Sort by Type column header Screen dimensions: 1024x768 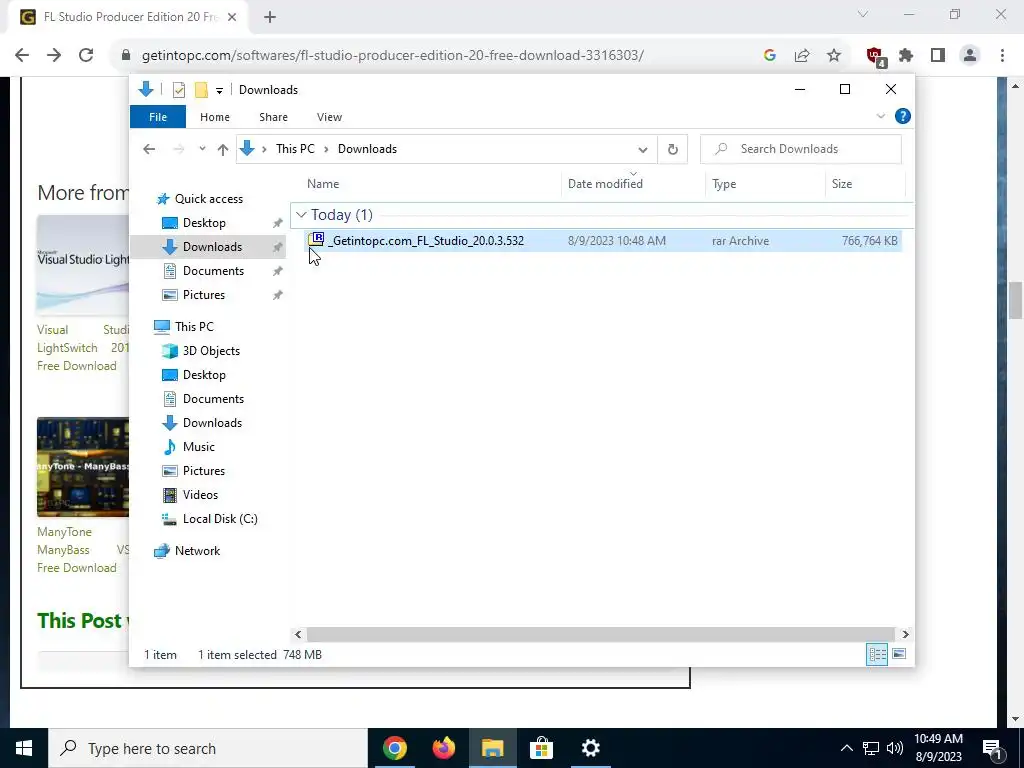click(x=765, y=184)
